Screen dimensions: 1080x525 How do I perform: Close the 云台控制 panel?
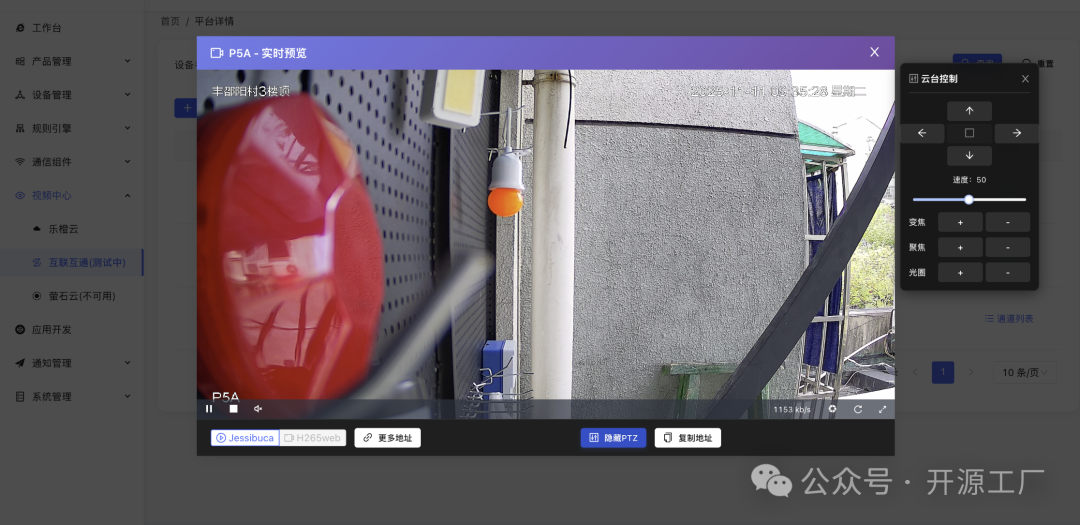pyautogui.click(x=1025, y=79)
